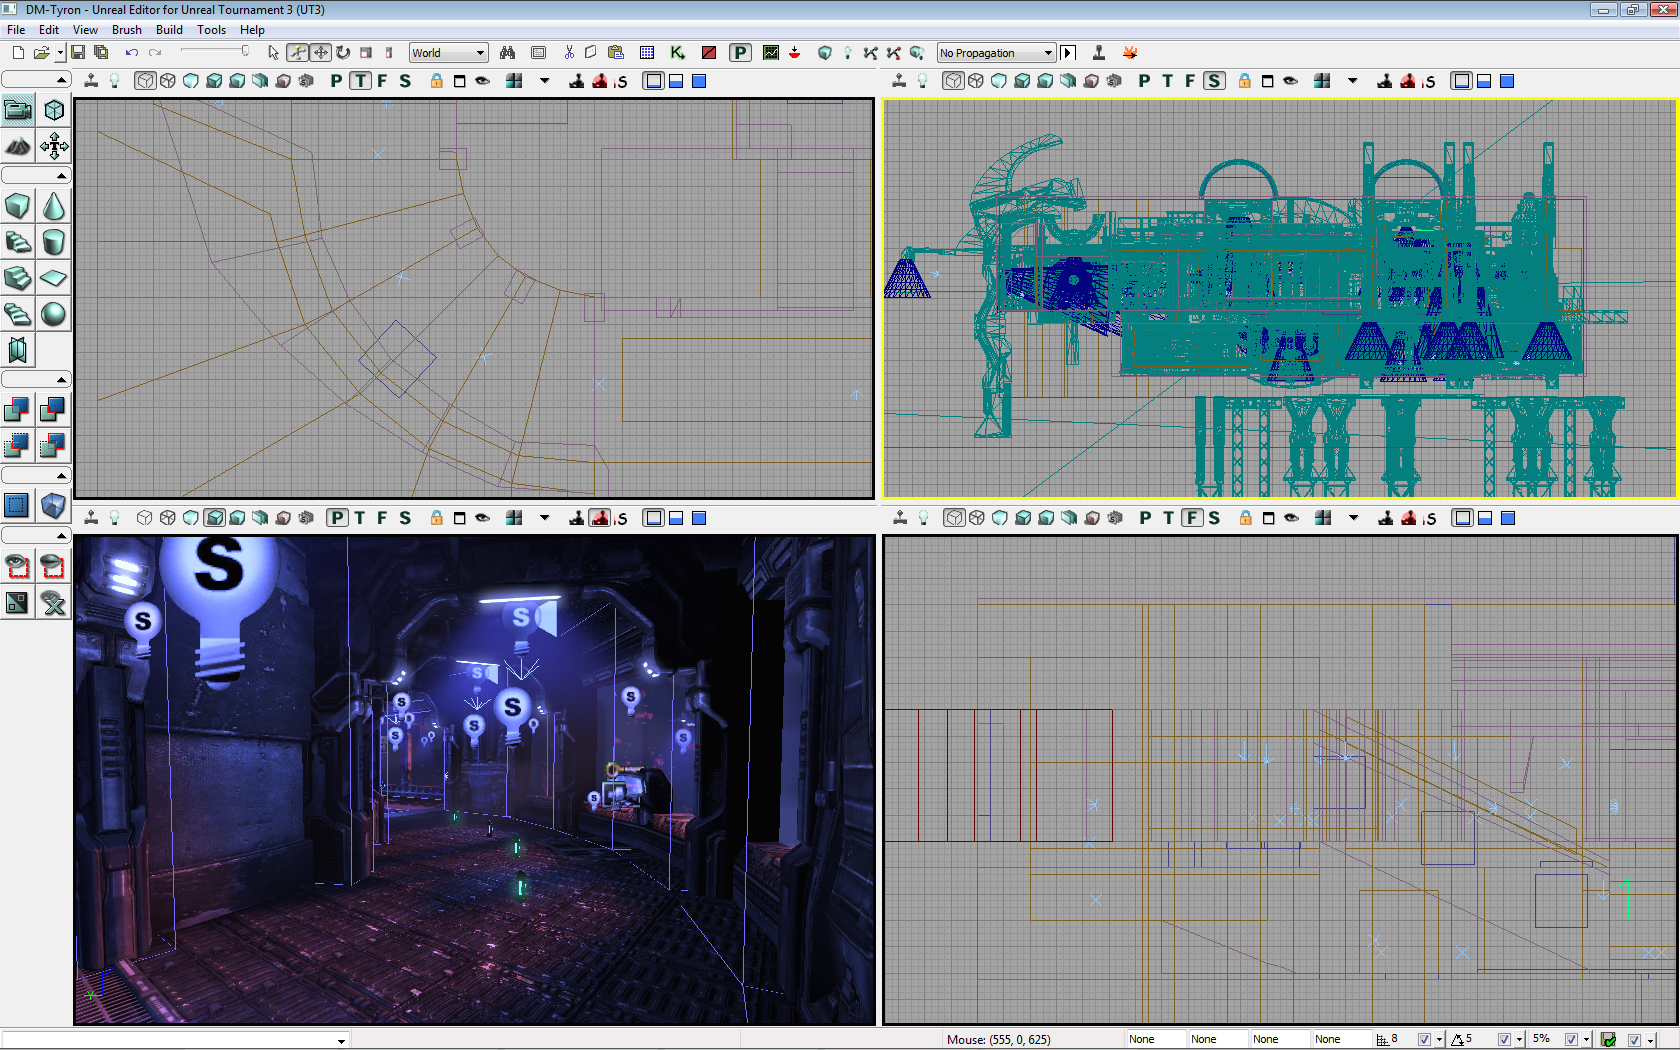Click the Play Level joystick icon

coord(1099,53)
